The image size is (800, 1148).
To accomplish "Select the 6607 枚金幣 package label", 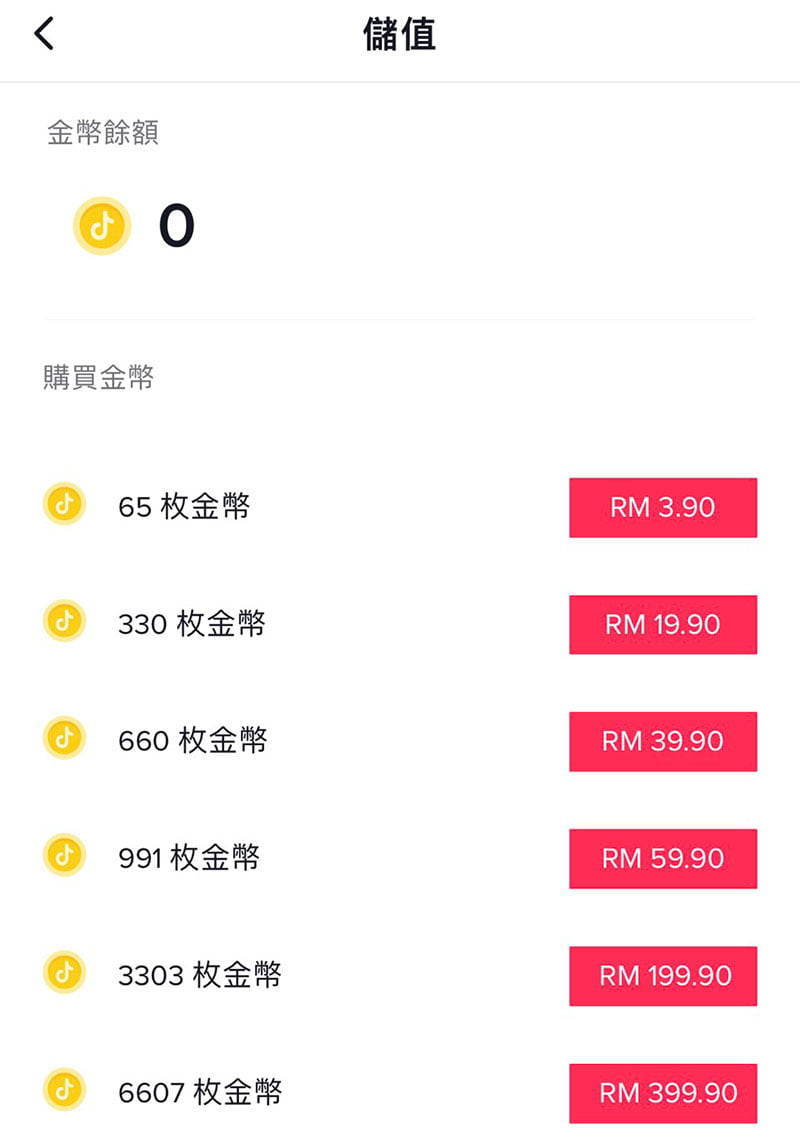I will 200,1092.
